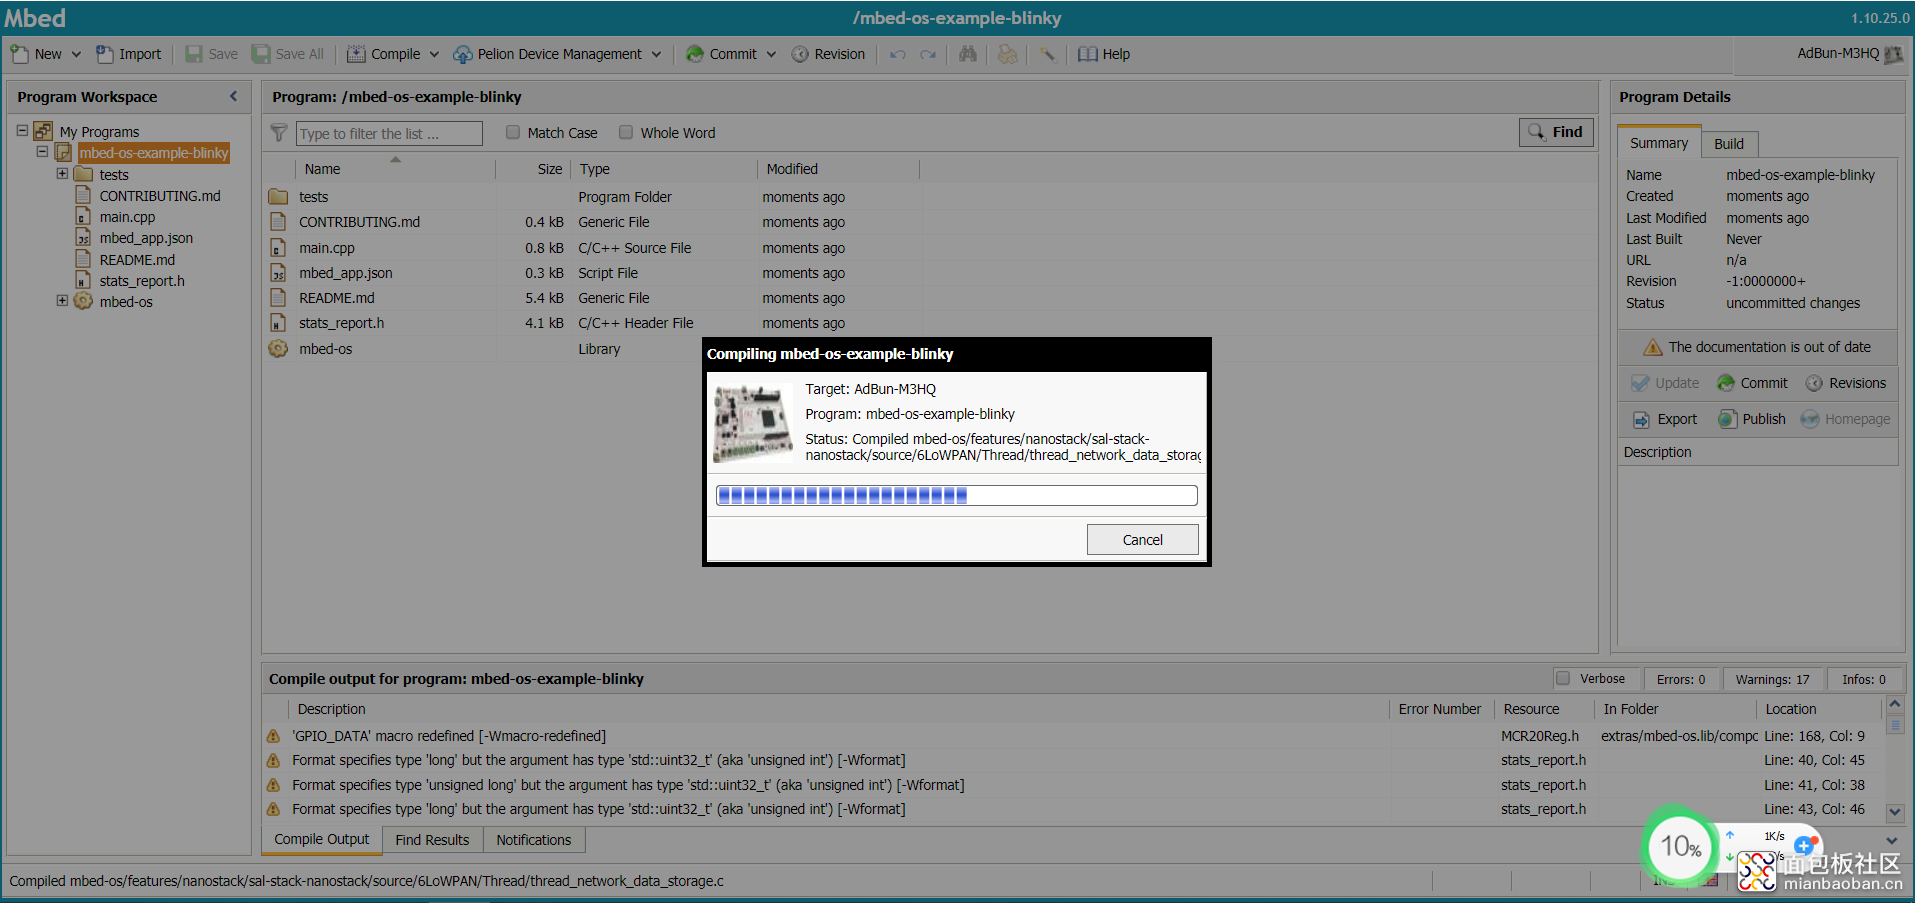The image size is (1915, 903).
Task: Select the Find Results tab
Action: [x=432, y=840]
